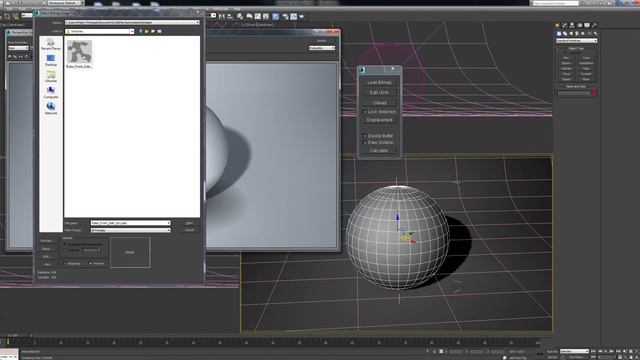Screen dimensions: 640x360
Task: Click the Calculate button
Action: point(379,150)
